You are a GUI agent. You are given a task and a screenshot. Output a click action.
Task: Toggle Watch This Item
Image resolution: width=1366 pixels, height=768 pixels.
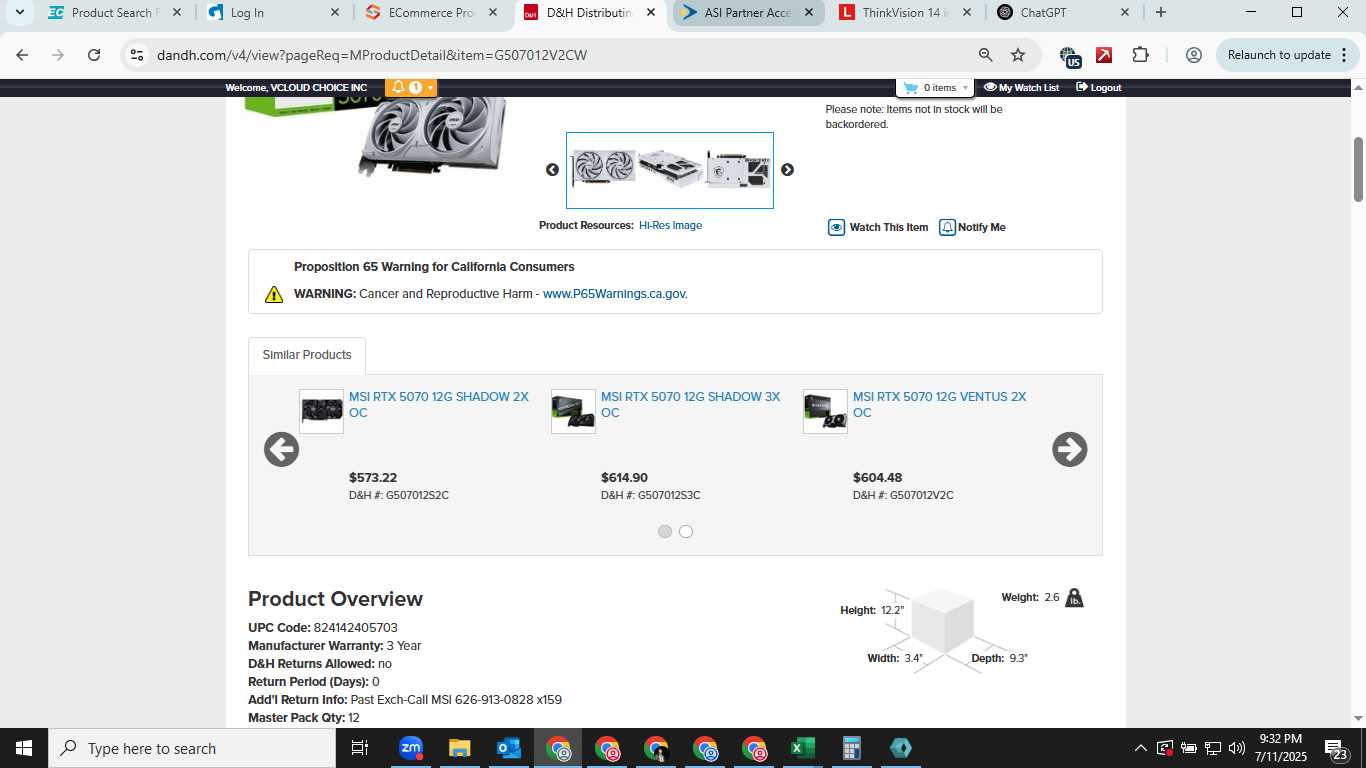click(x=878, y=227)
